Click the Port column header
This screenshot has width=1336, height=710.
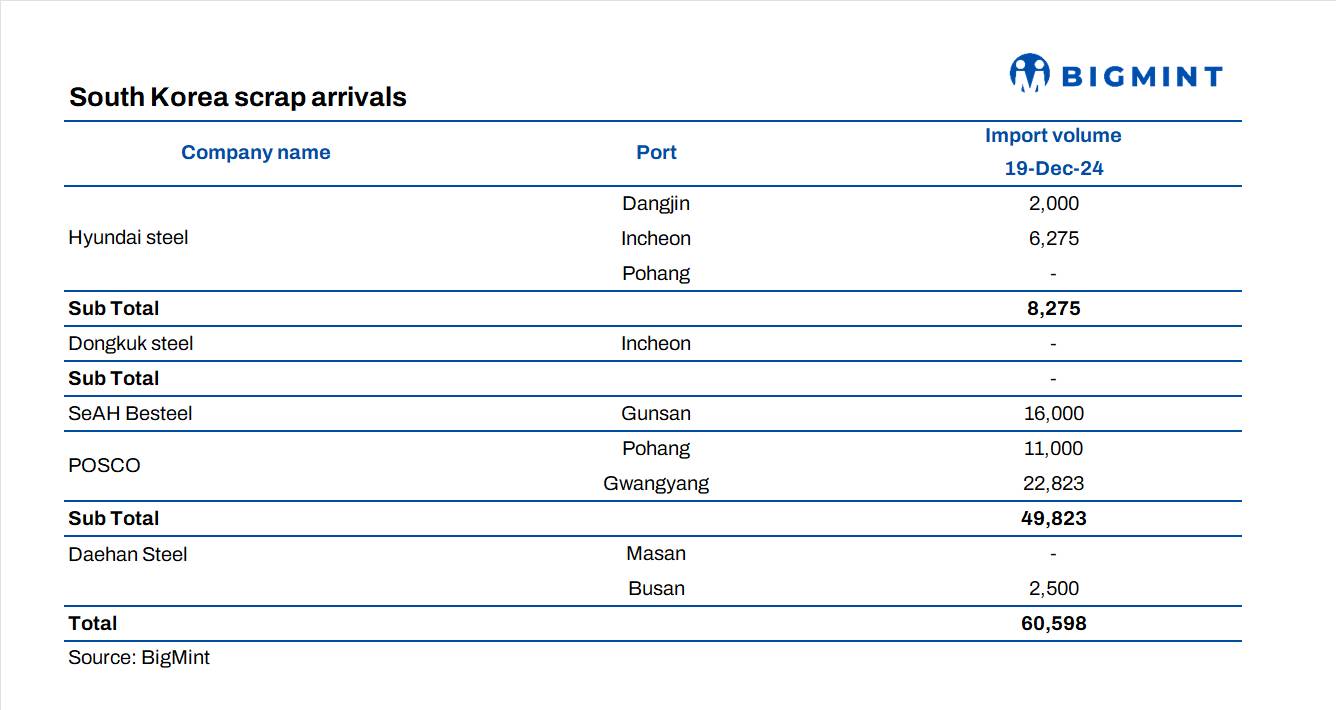point(656,152)
